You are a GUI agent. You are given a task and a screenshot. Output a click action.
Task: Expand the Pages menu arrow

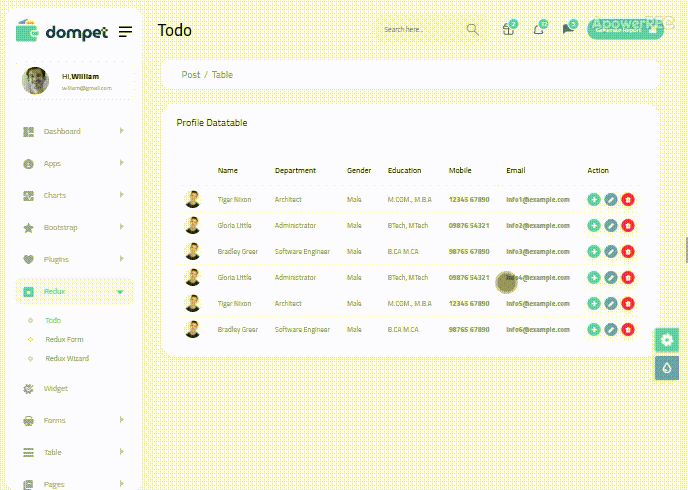(122, 484)
